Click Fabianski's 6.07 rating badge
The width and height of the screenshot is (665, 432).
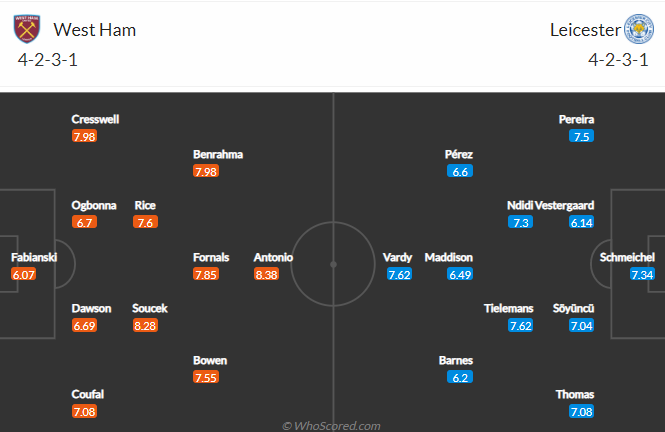[x=23, y=274]
